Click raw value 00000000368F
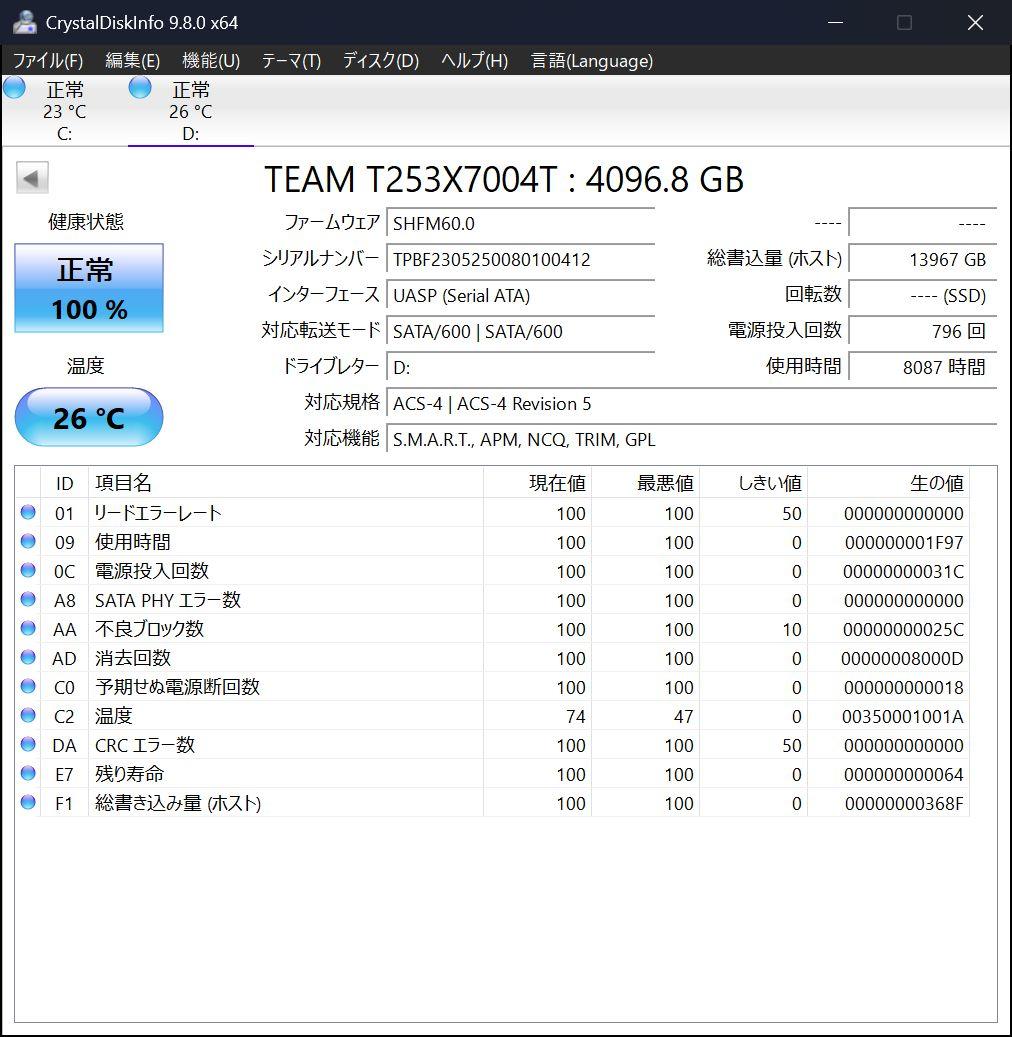Image resolution: width=1012 pixels, height=1037 pixels. [x=904, y=804]
